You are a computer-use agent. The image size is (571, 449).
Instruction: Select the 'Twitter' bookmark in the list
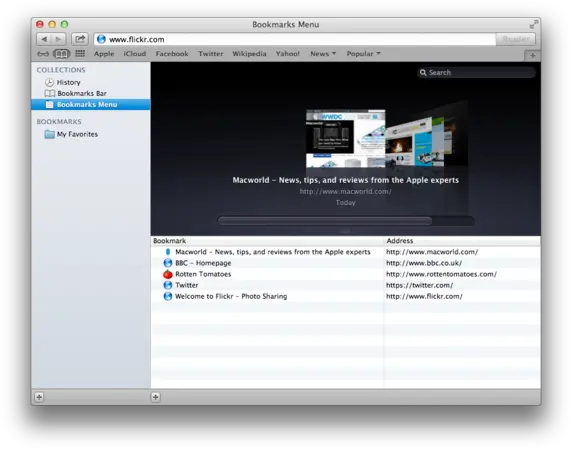click(x=187, y=285)
